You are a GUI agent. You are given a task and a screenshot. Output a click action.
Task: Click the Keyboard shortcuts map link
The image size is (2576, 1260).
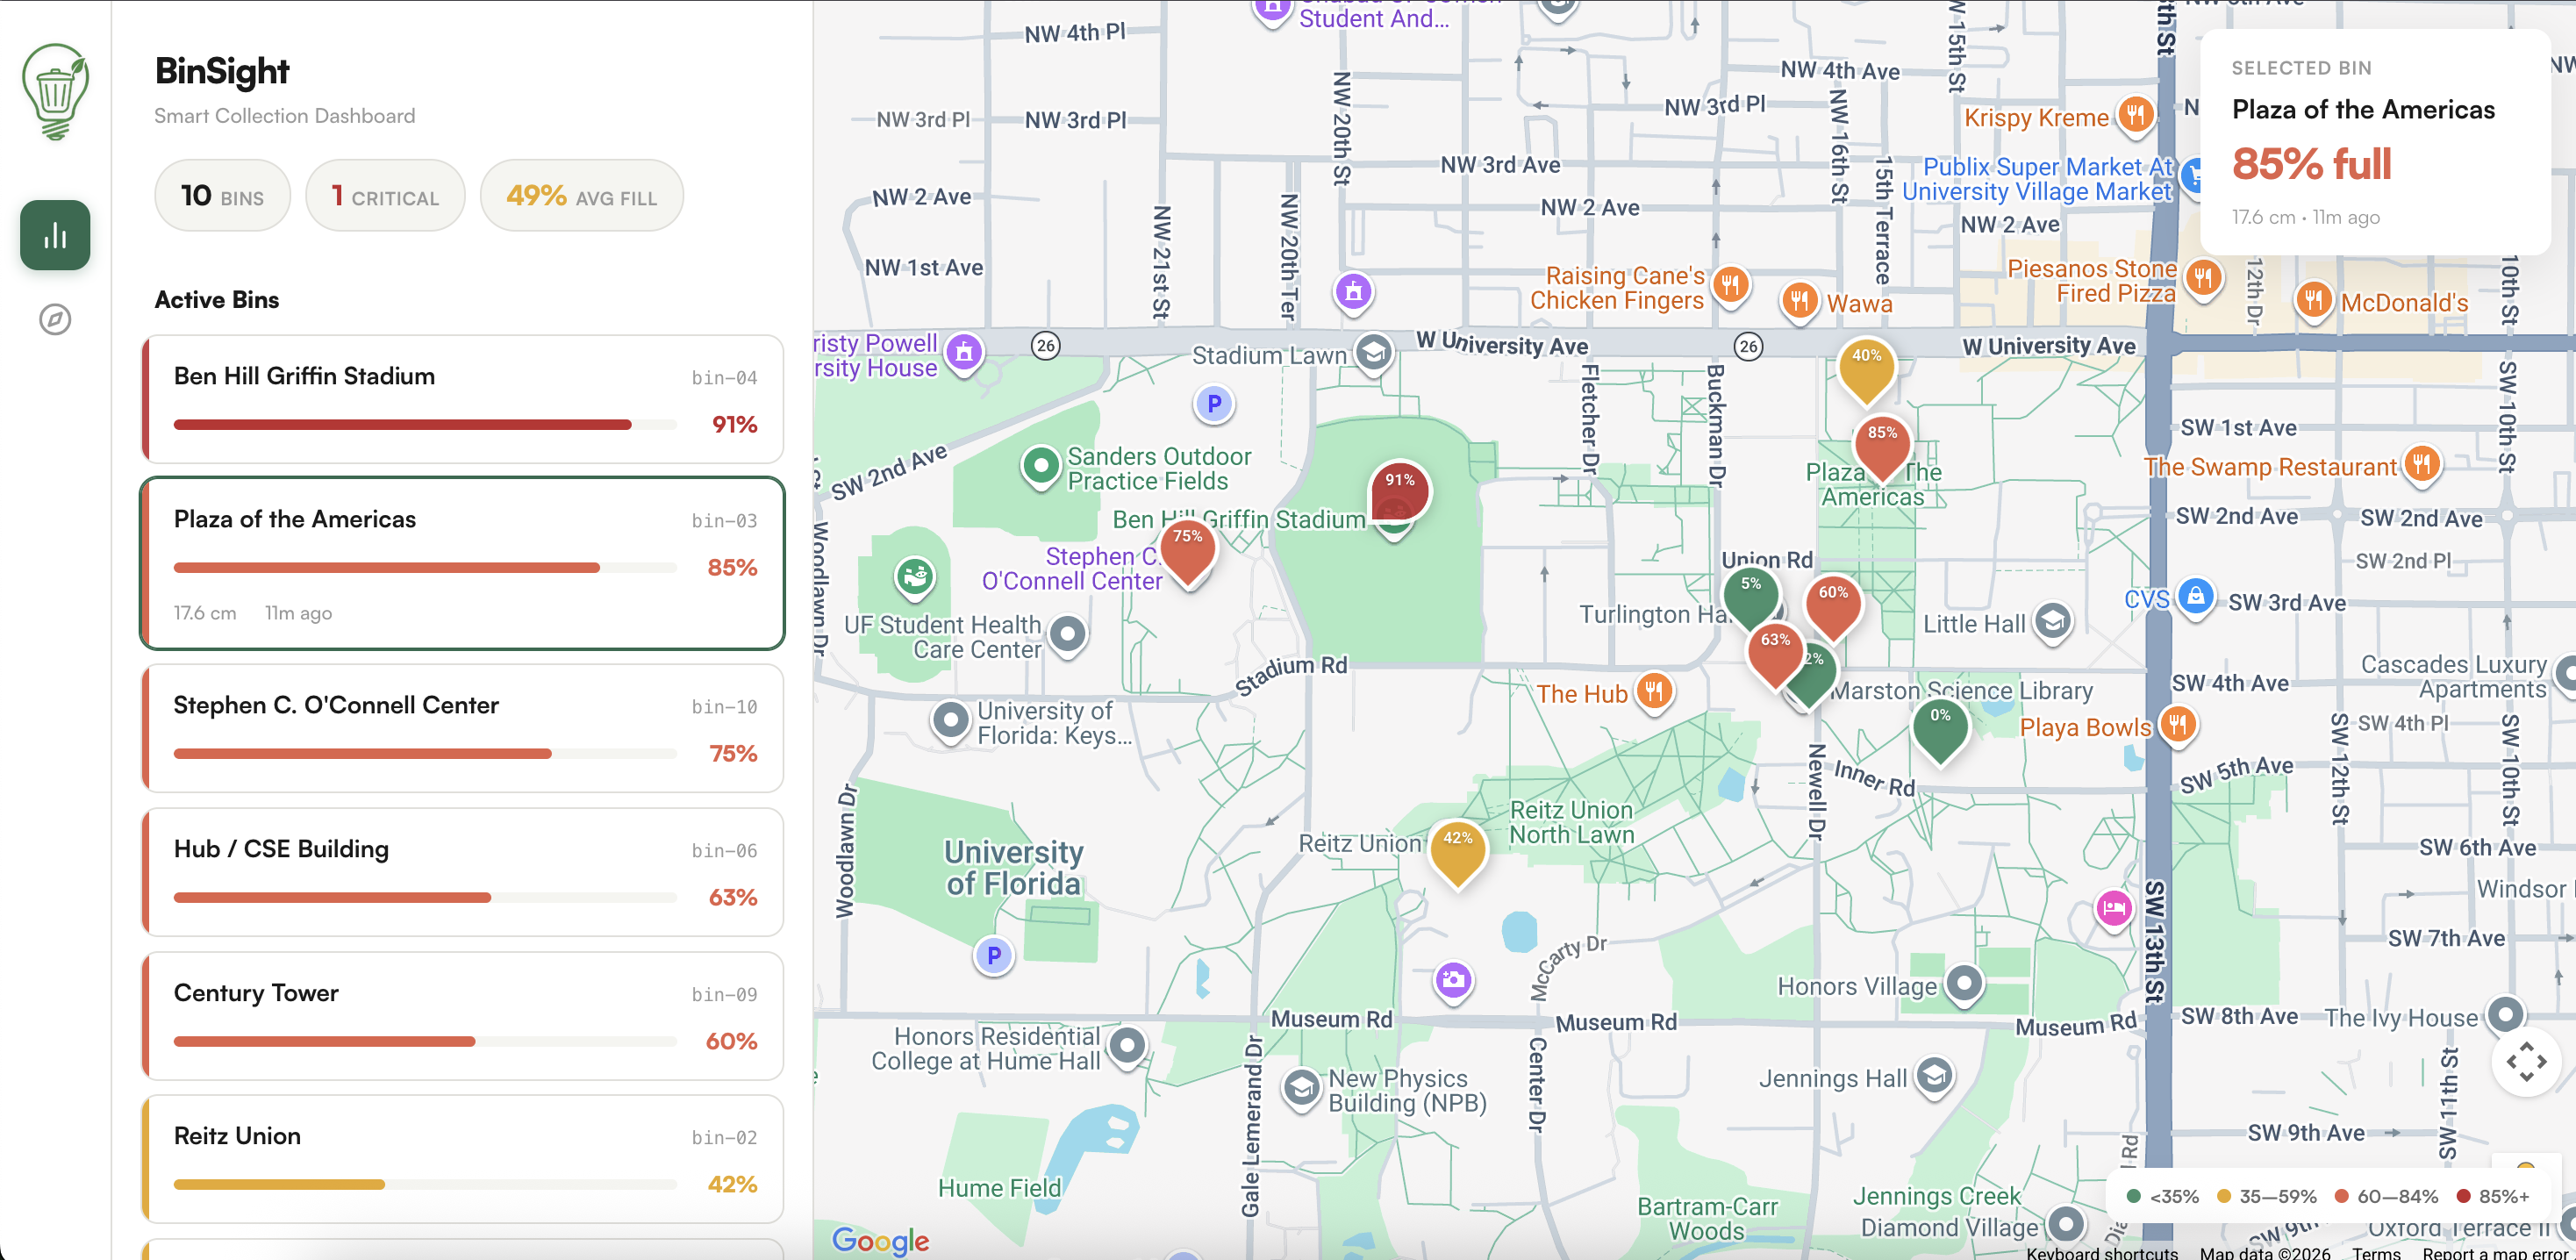(2101, 1252)
